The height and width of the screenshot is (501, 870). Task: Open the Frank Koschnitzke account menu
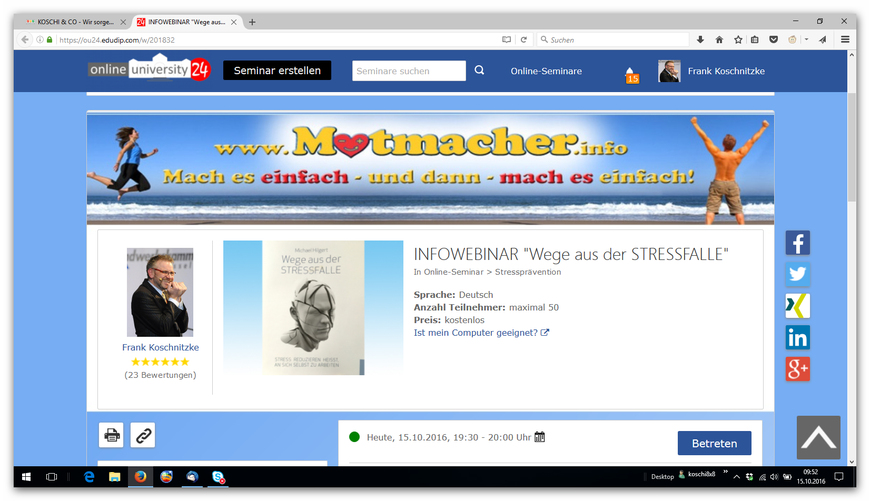pos(711,71)
